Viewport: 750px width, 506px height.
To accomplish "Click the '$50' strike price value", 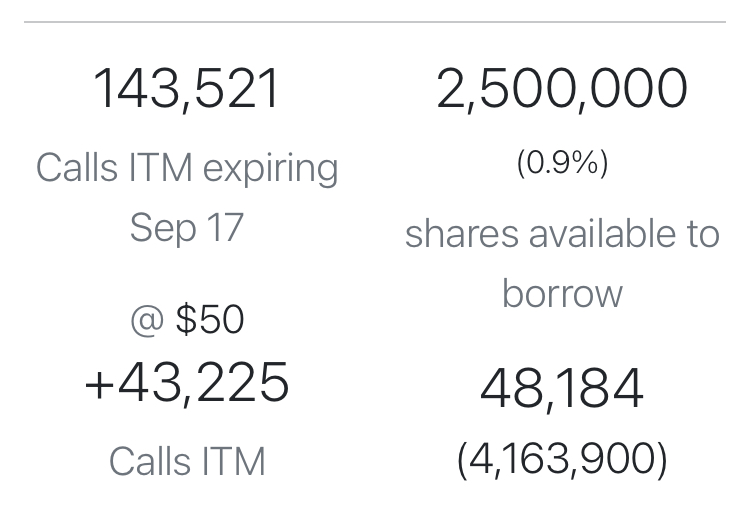I will point(210,320).
